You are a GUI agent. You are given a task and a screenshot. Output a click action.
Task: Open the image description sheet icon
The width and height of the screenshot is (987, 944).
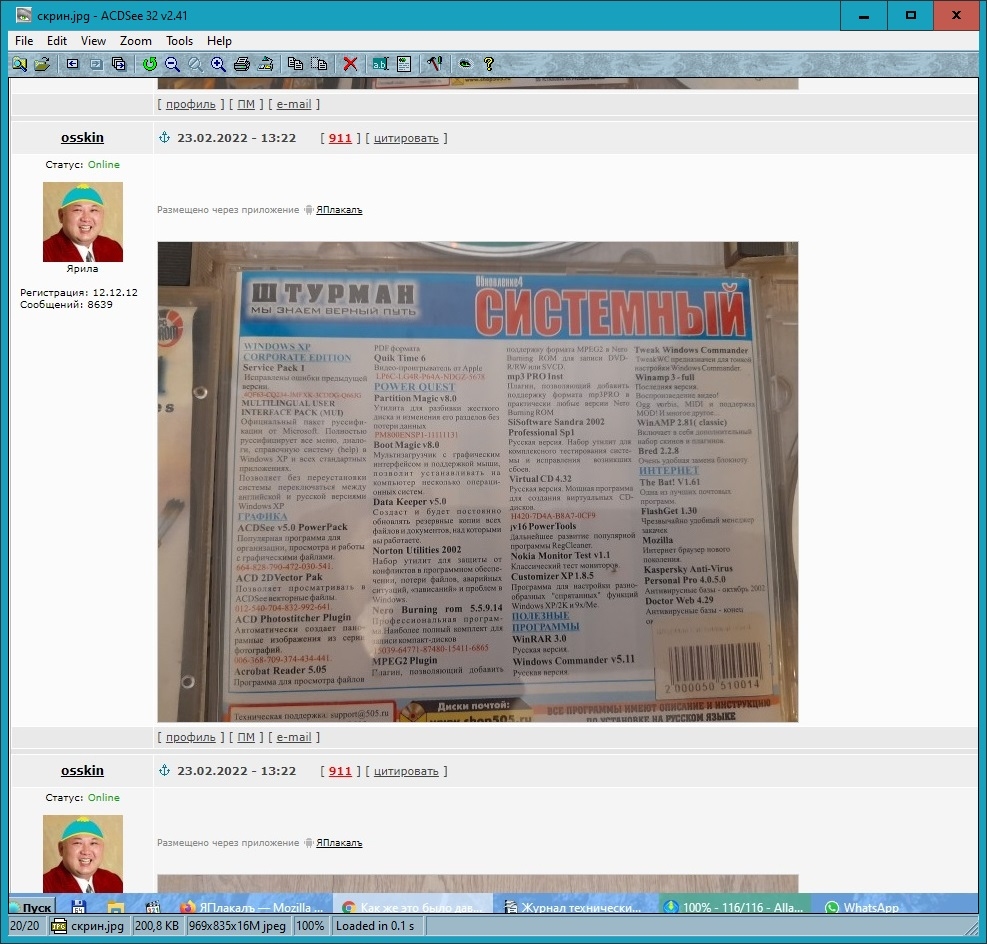click(x=404, y=64)
